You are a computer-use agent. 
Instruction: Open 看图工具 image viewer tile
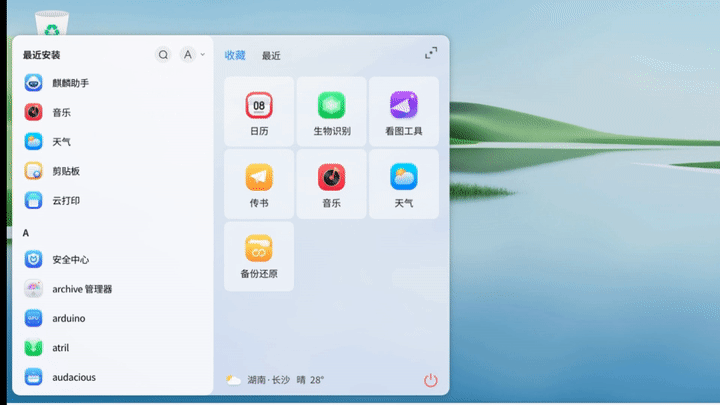pos(403,111)
